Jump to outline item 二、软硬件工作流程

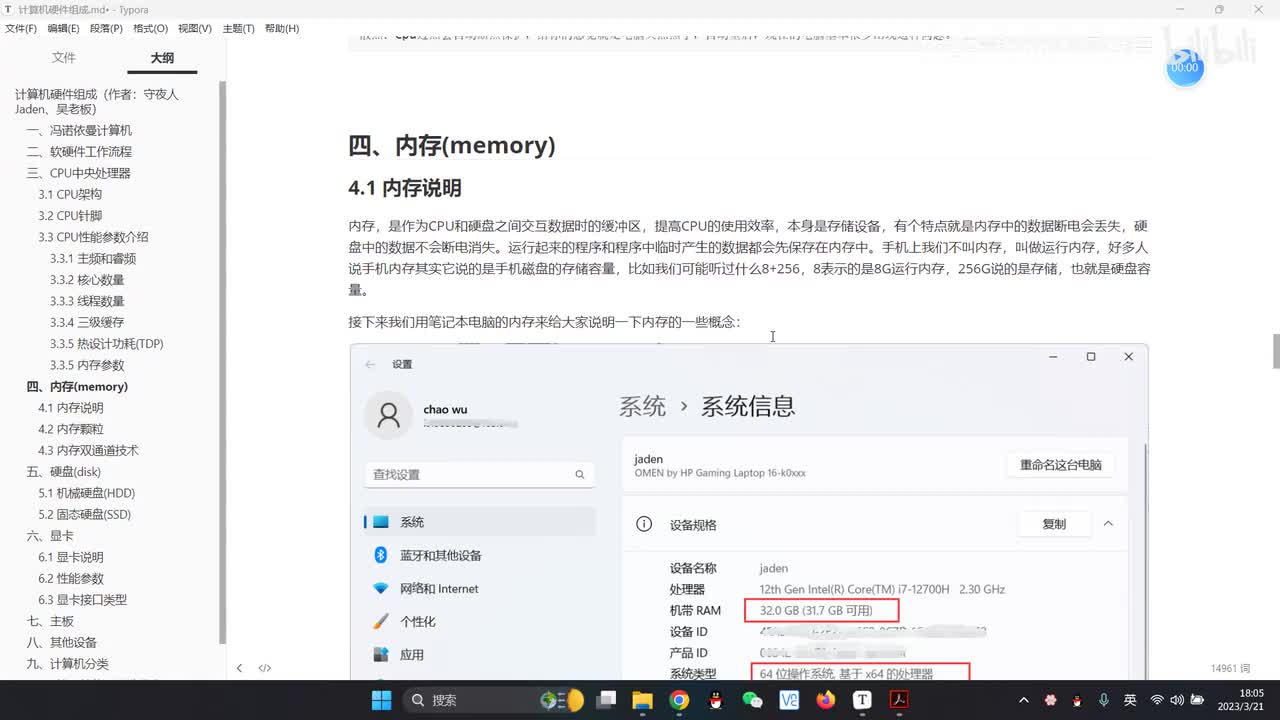coord(79,152)
